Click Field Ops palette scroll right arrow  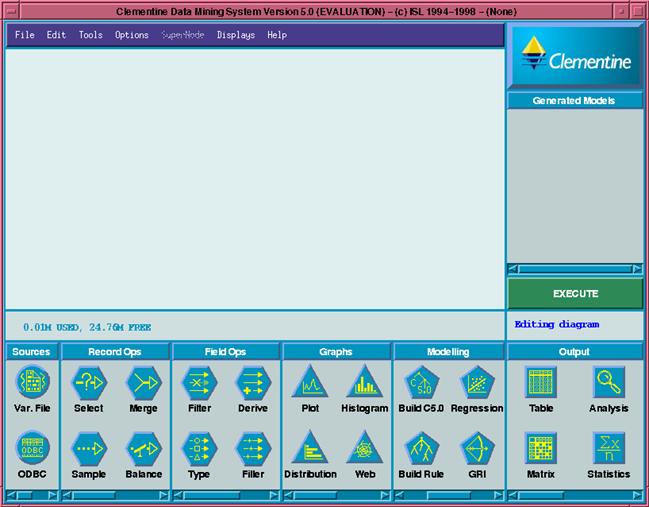point(274,495)
